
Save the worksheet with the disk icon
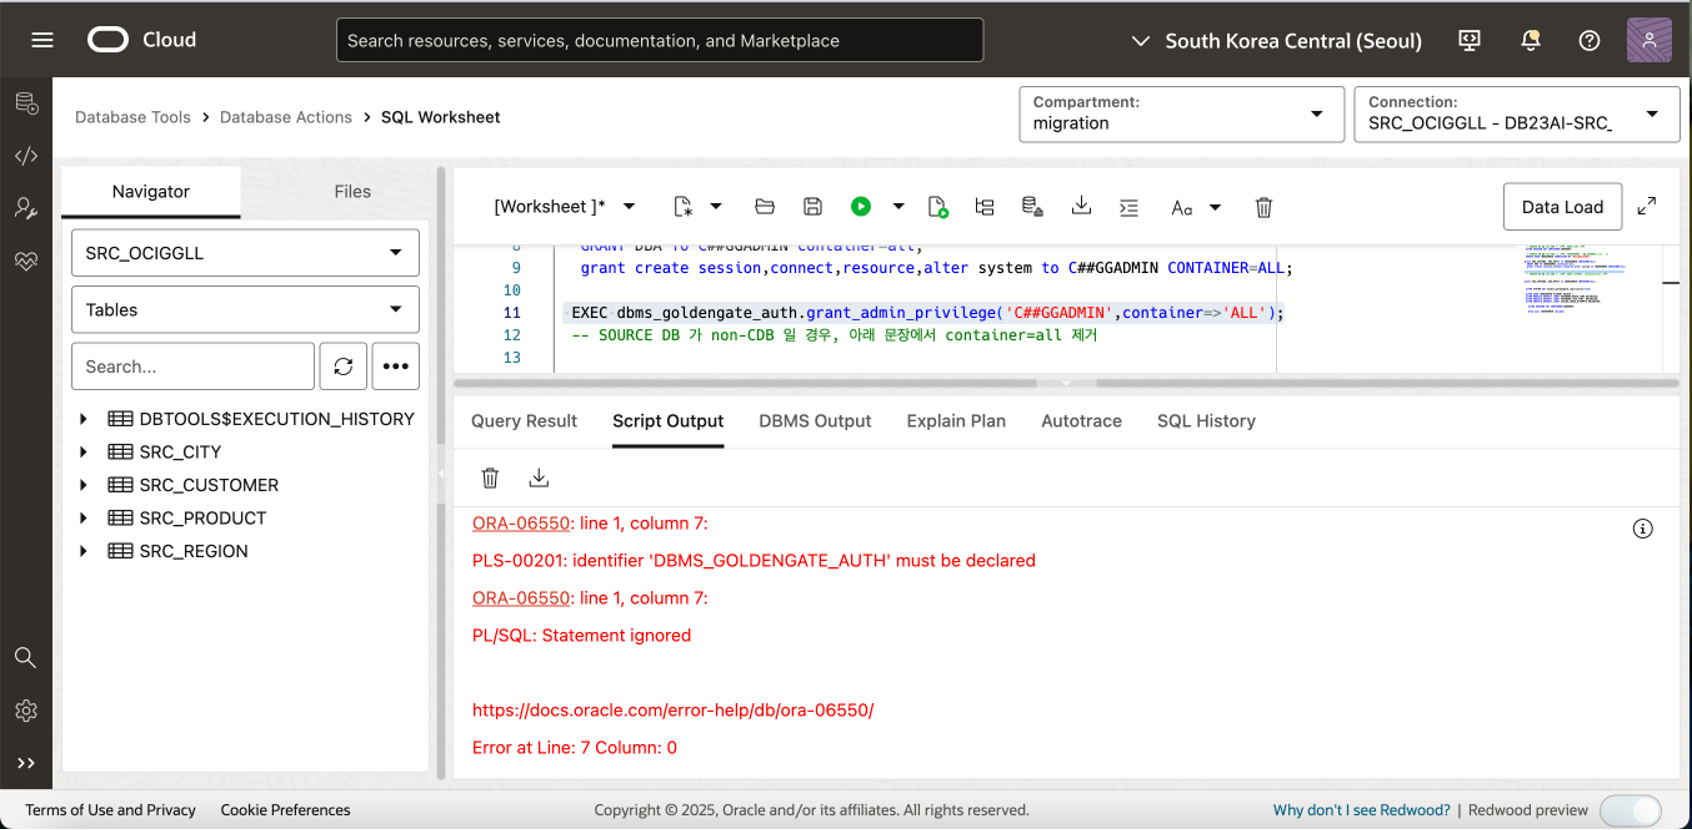pyautogui.click(x=813, y=207)
